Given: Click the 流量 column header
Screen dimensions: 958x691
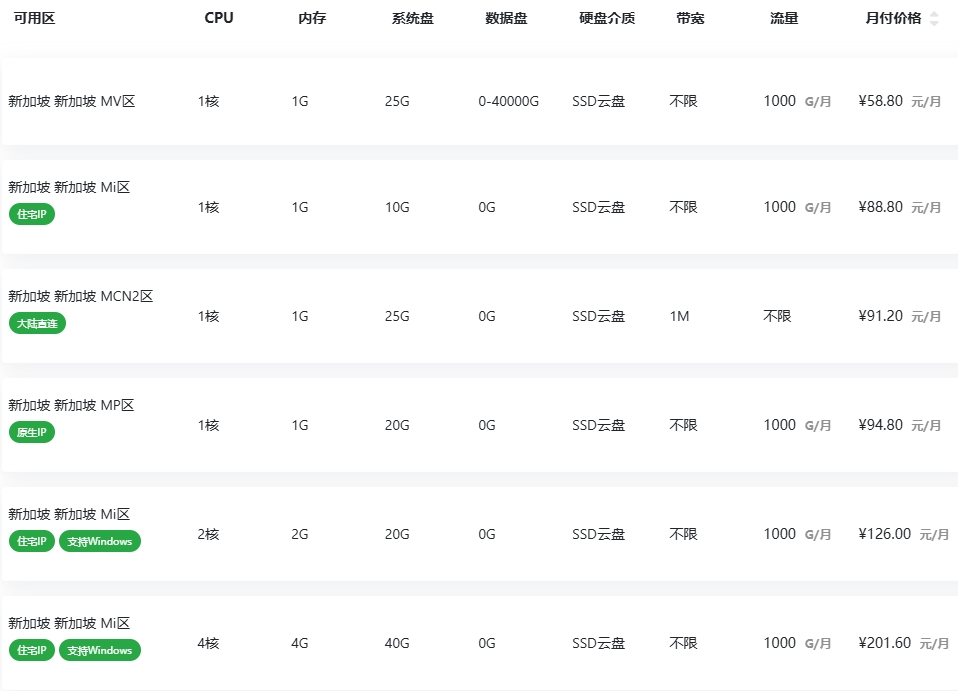Looking at the screenshot, I should [784, 19].
